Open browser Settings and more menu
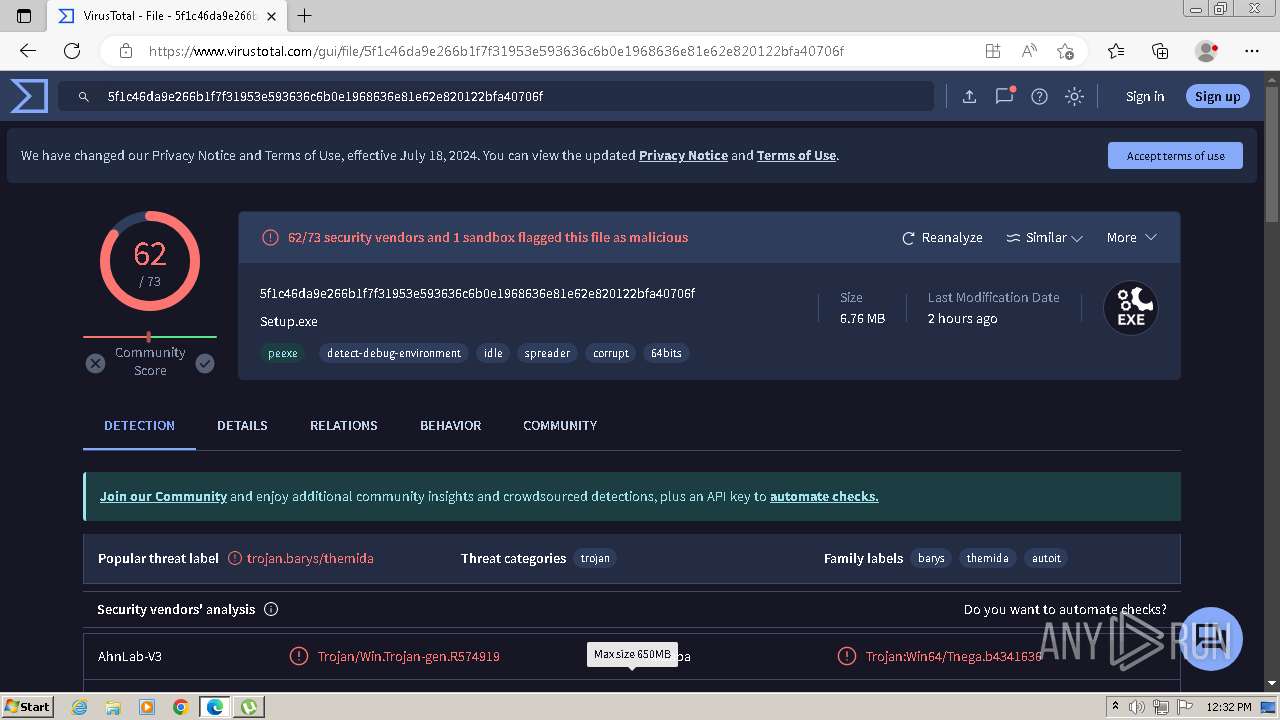Viewport: 1280px width, 720px height. coord(1252,51)
